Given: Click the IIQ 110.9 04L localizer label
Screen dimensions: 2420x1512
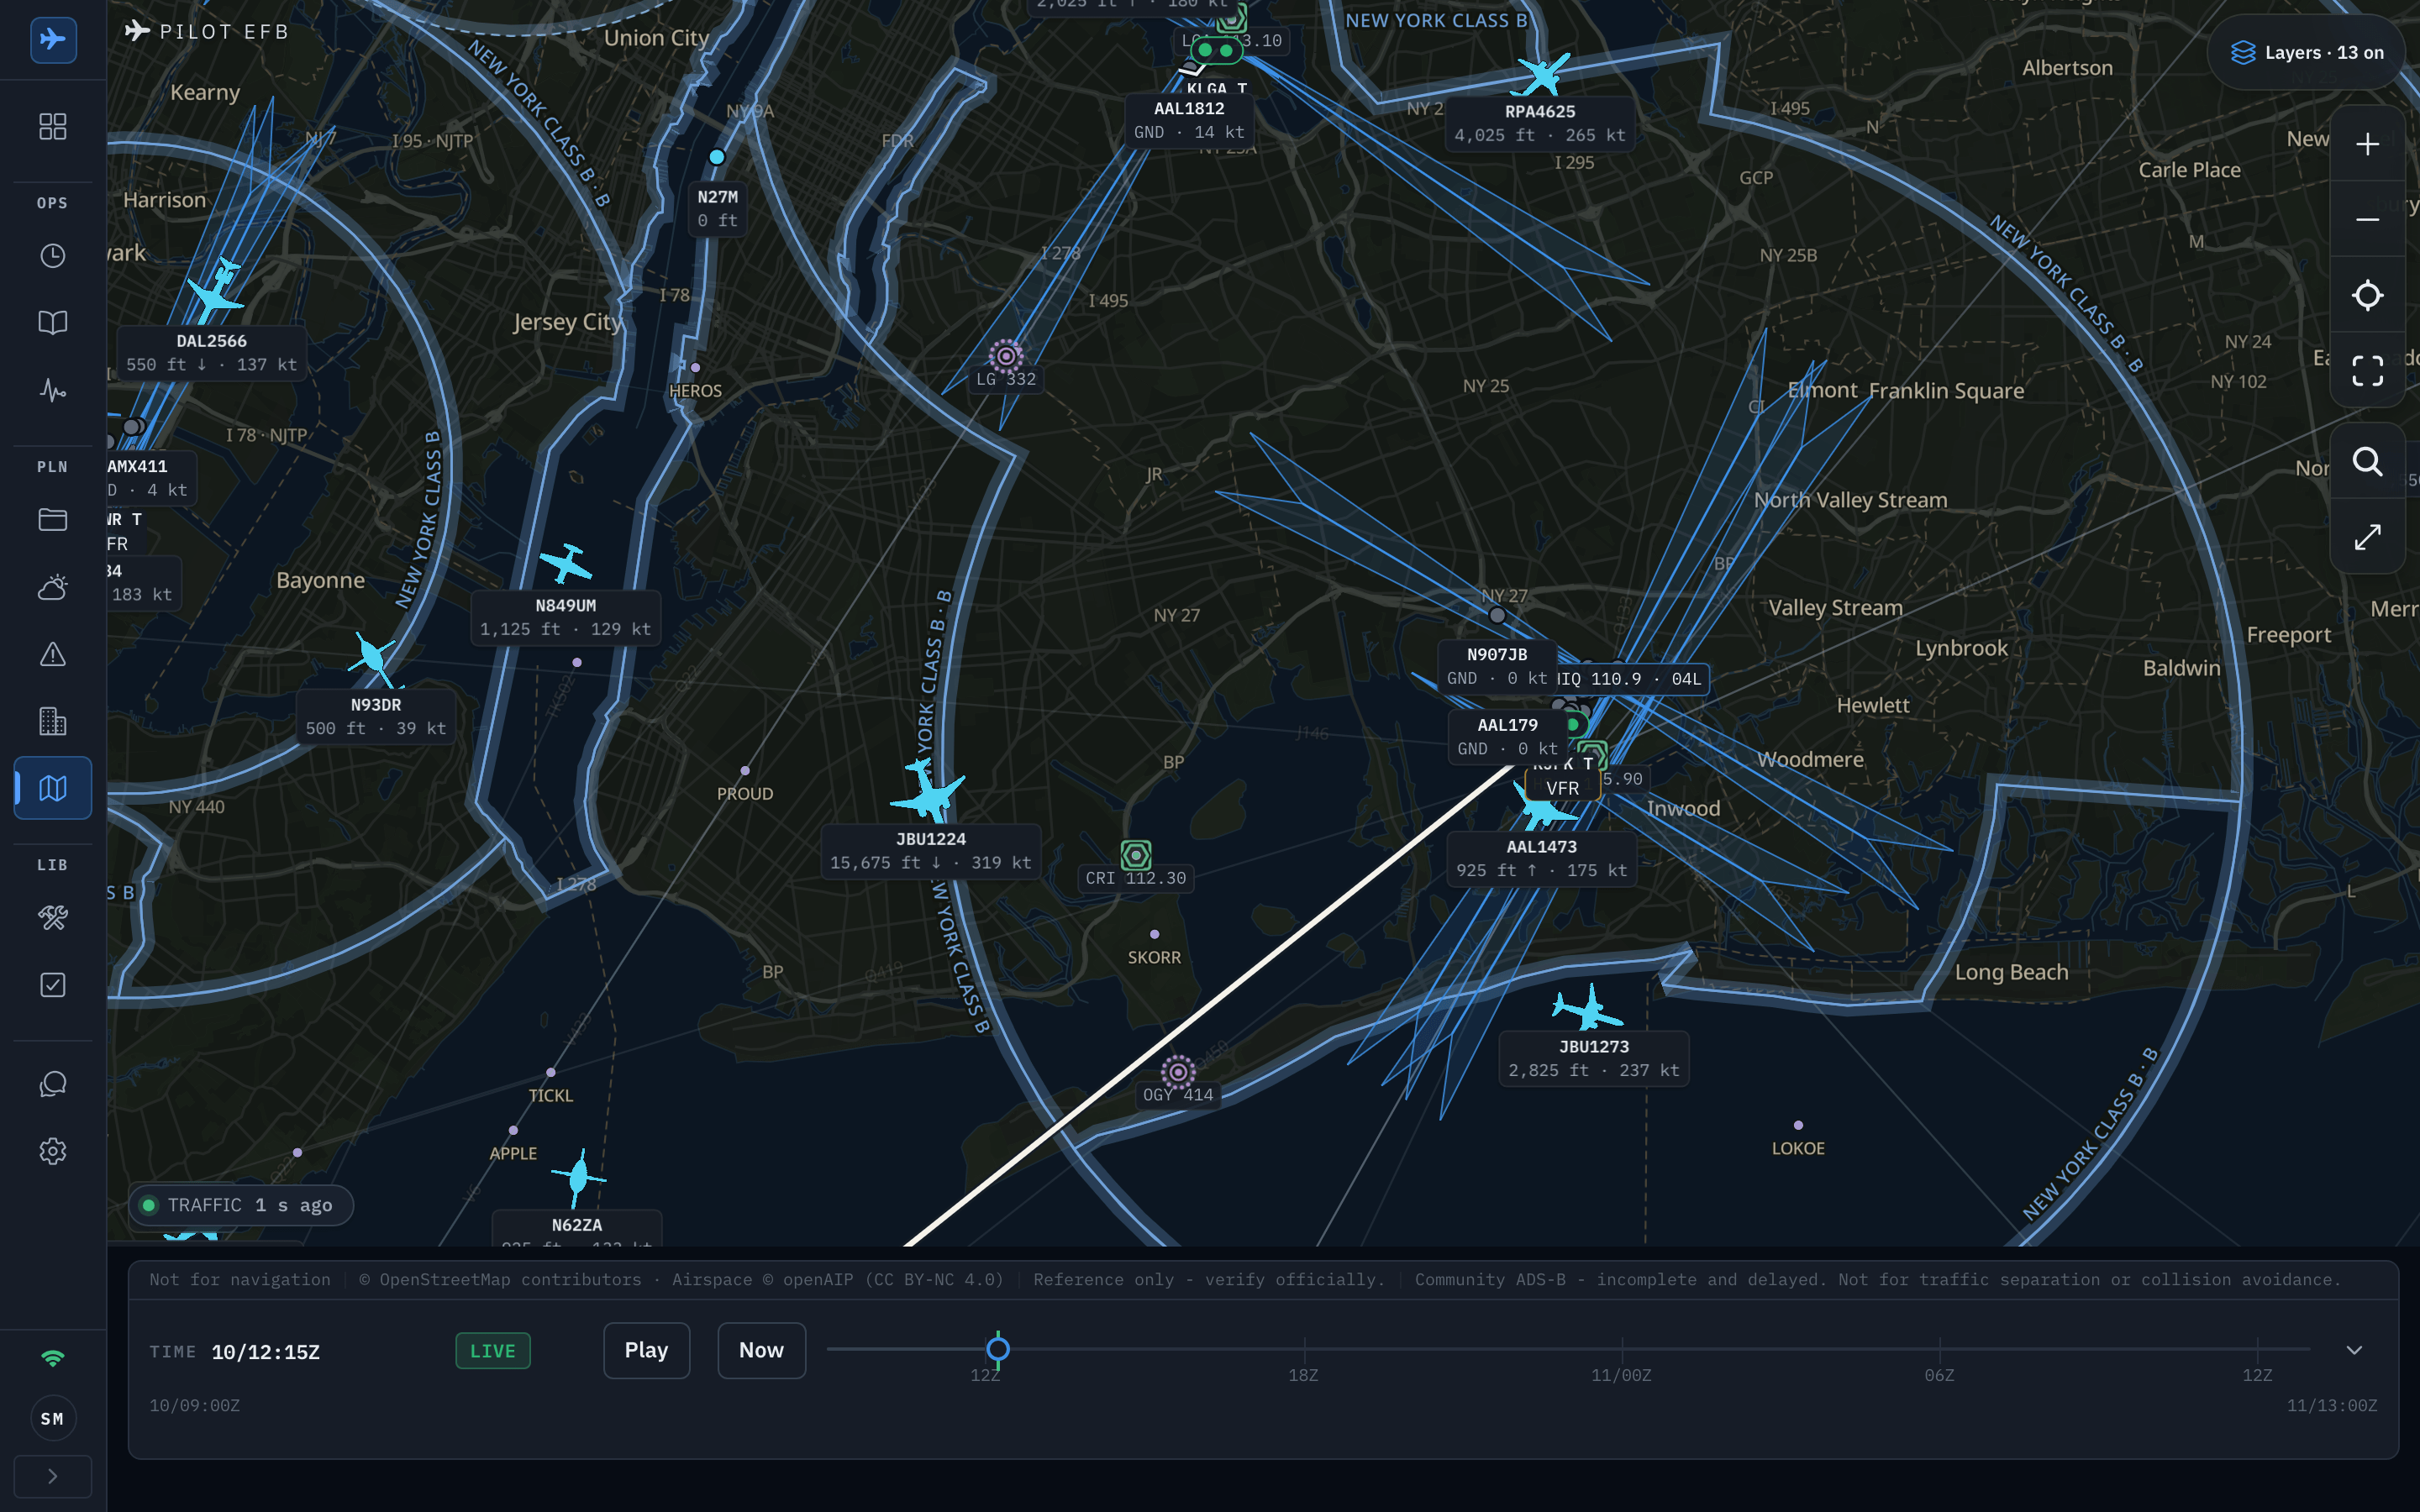Looking at the screenshot, I should click(1630, 679).
